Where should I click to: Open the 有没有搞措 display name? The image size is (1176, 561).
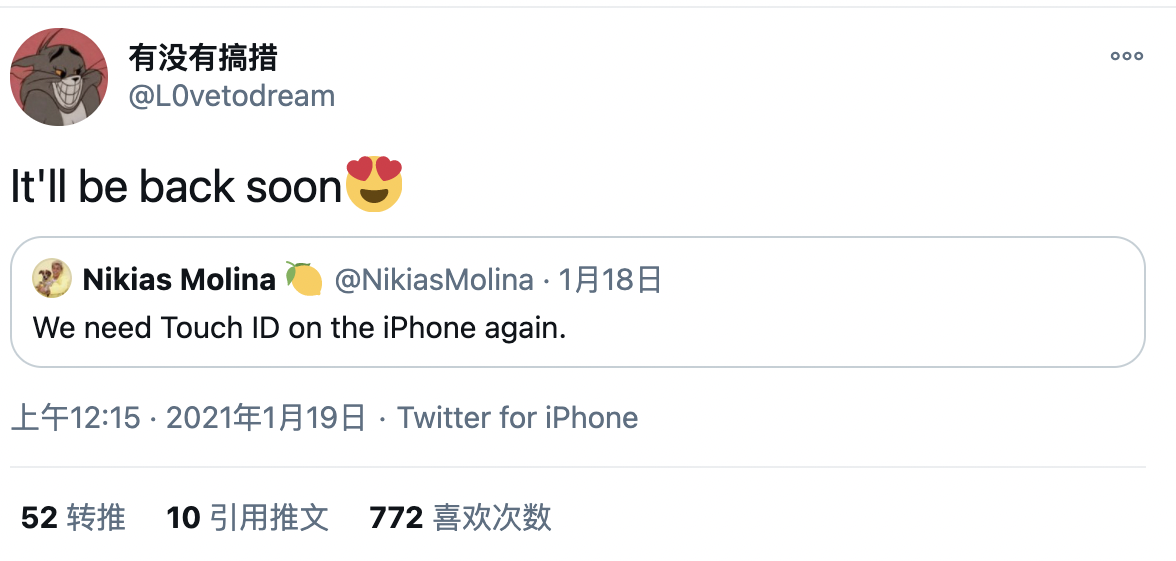[x=203, y=58]
